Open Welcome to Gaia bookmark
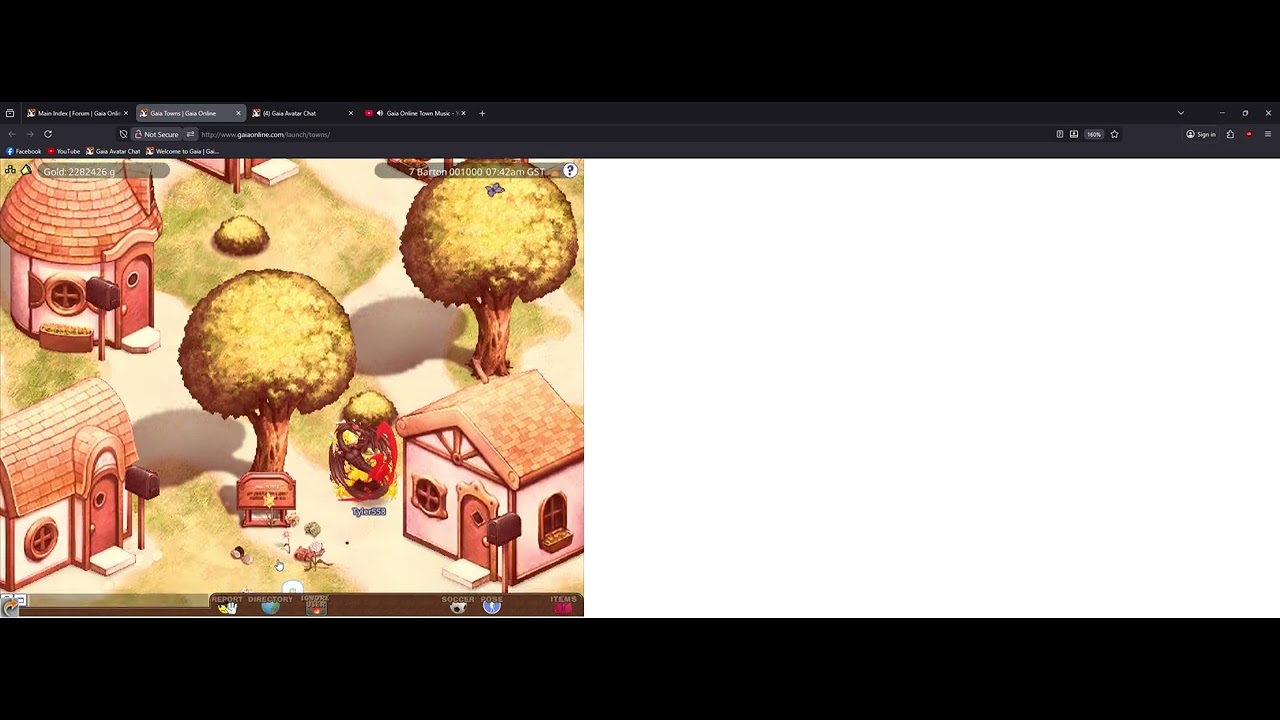Image resolution: width=1280 pixels, height=720 pixels. (x=182, y=151)
